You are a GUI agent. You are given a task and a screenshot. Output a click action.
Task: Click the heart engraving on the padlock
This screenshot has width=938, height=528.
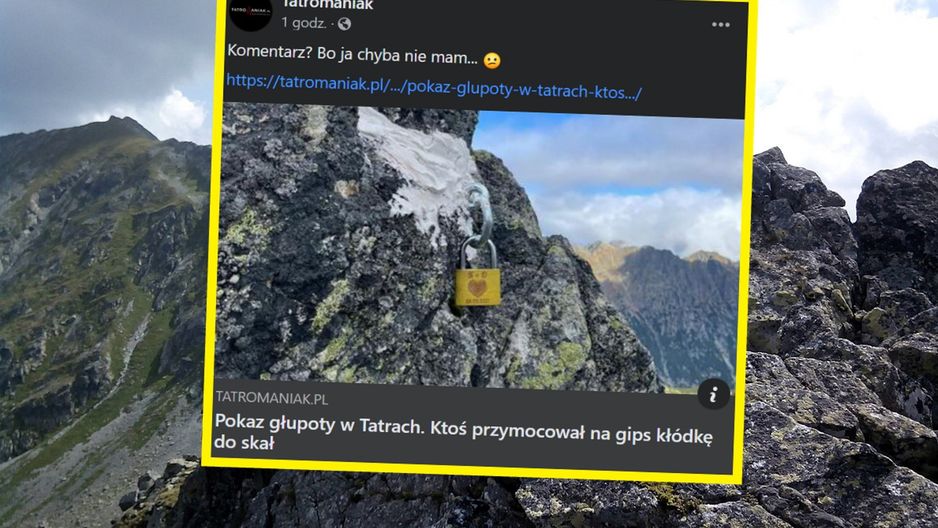click(477, 289)
